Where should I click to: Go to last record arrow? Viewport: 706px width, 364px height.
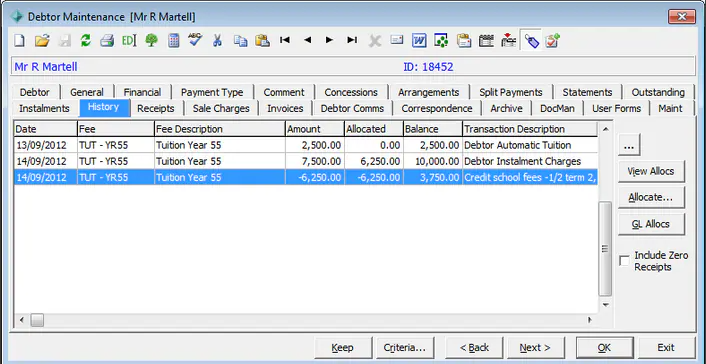click(x=352, y=40)
